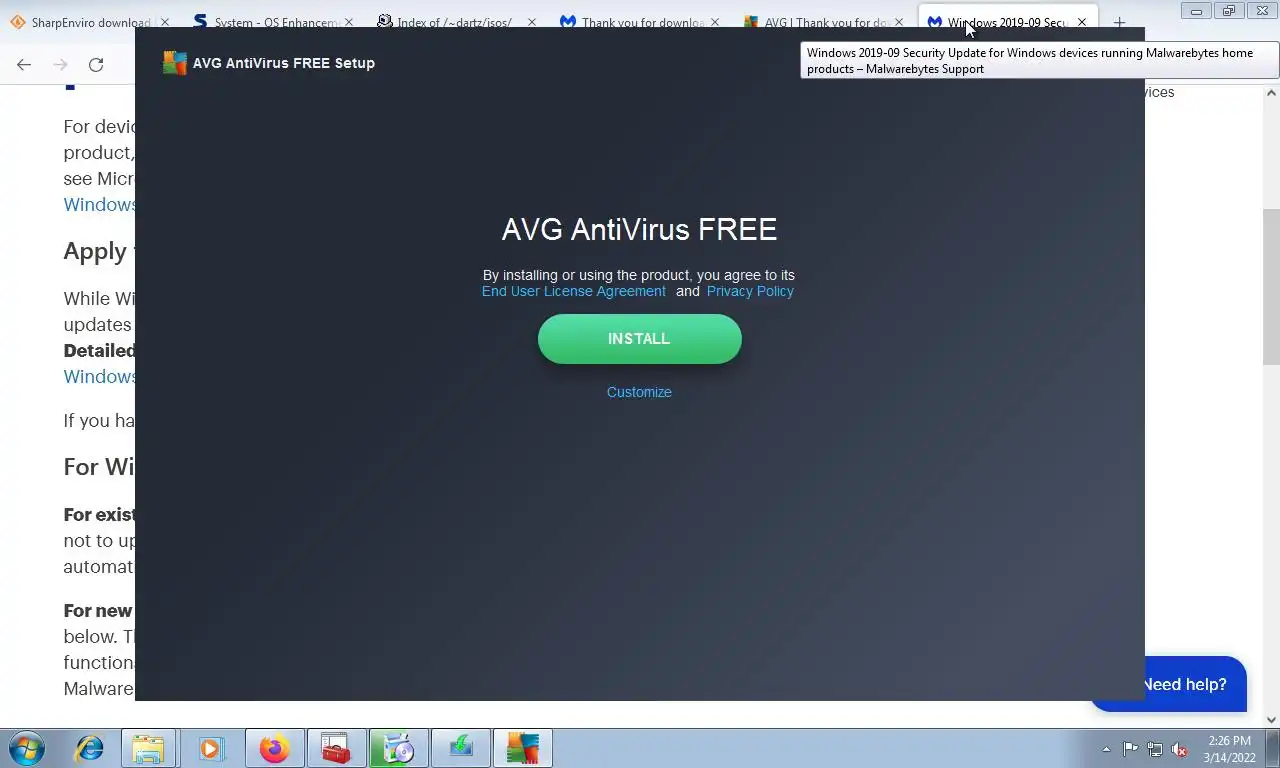Click the browser page vertical scrollbar thumb
This screenshot has height=768, width=1280.
coord(1271,287)
